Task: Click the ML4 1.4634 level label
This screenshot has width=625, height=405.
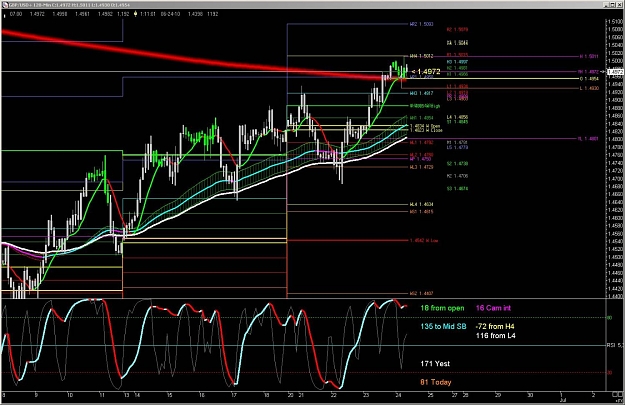Action: (x=421, y=204)
